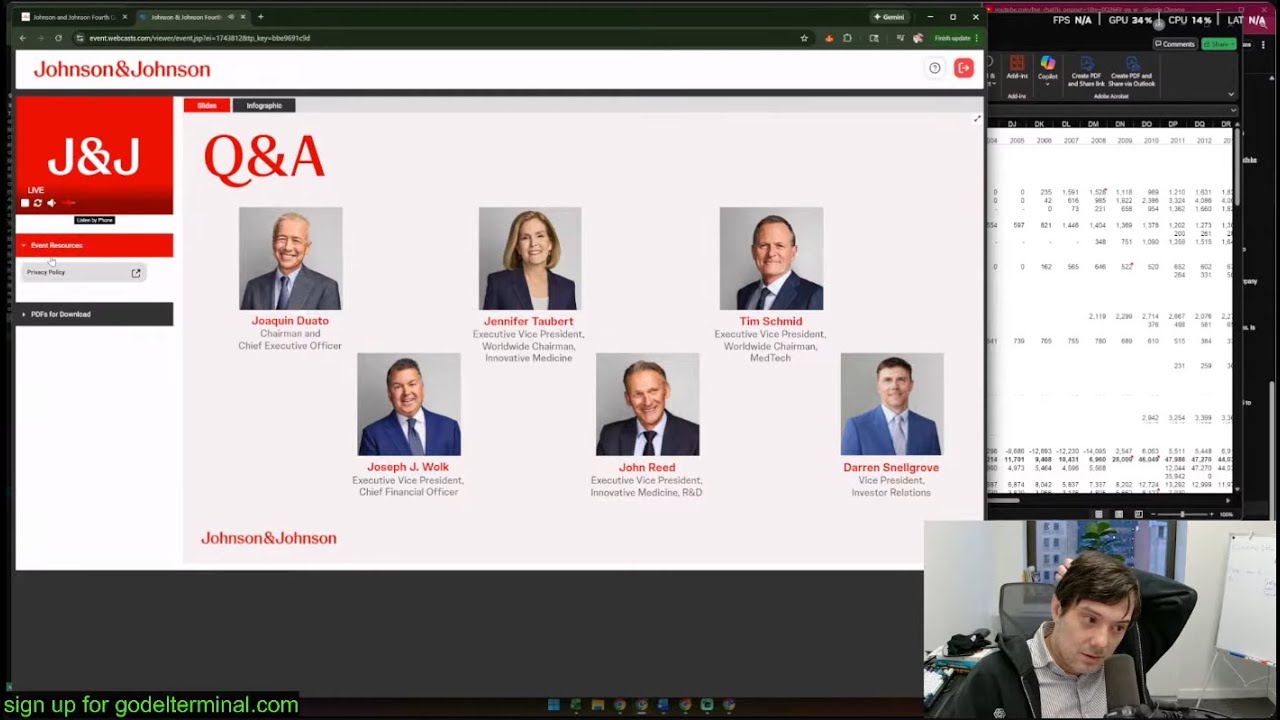The height and width of the screenshot is (720, 1280).
Task: Expand slide to full screen
Action: pyautogui.click(x=977, y=120)
